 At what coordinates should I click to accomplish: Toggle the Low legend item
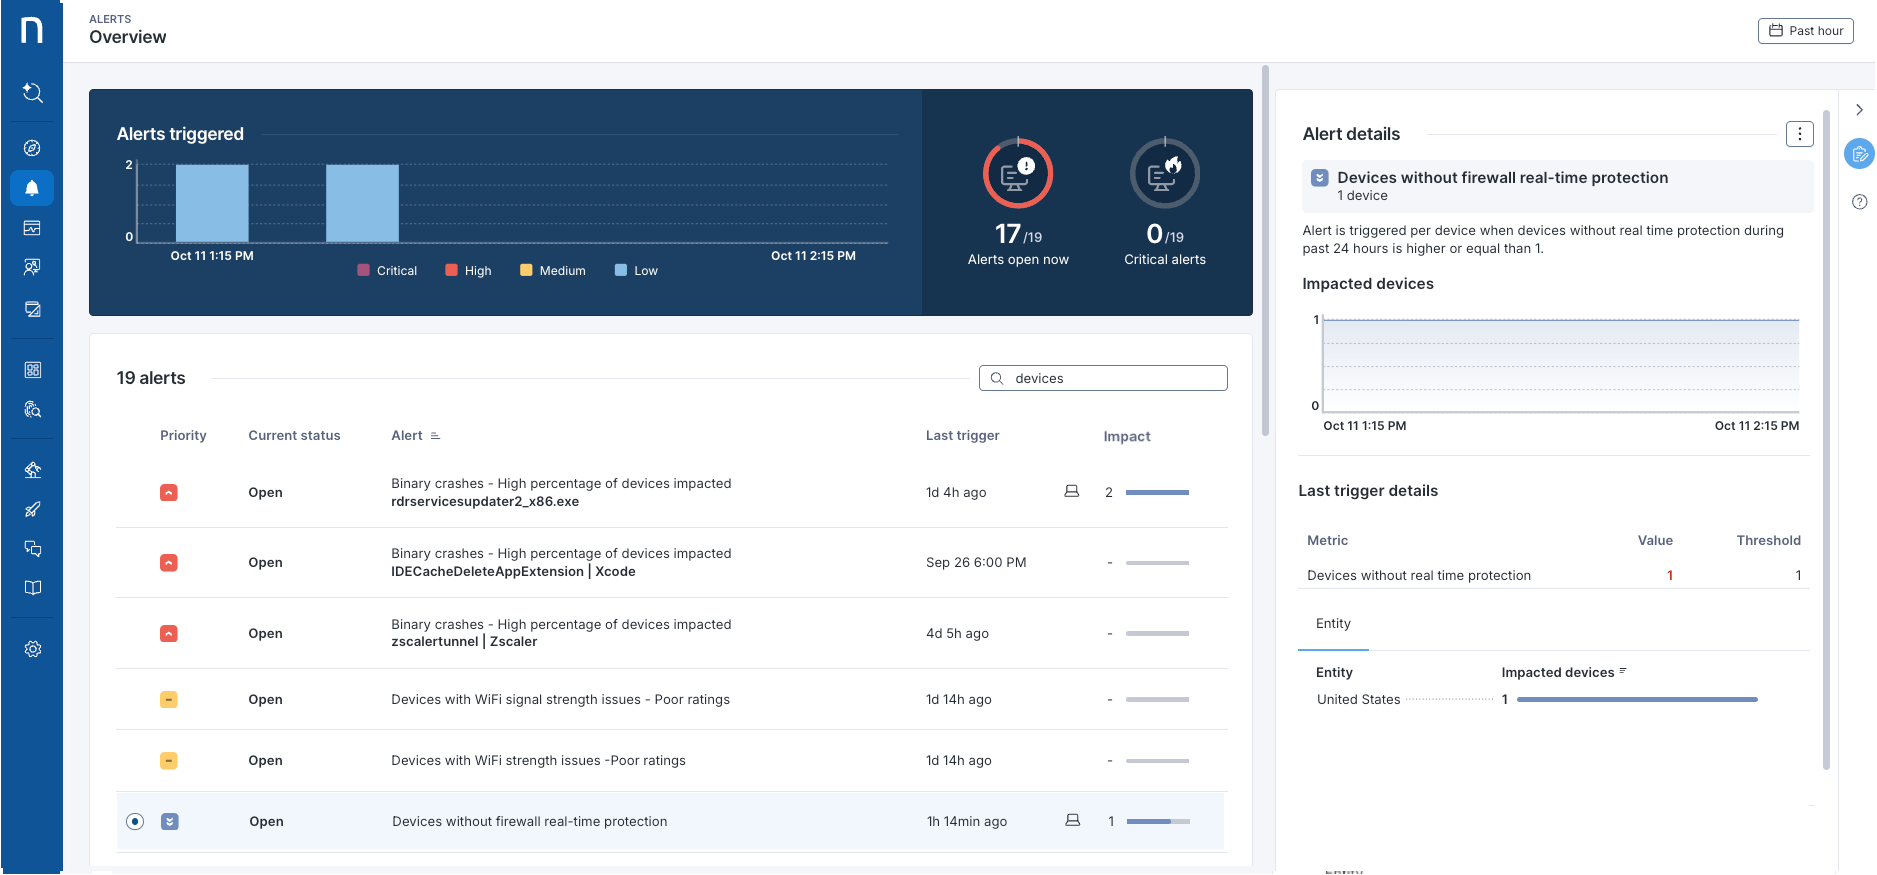[636, 271]
